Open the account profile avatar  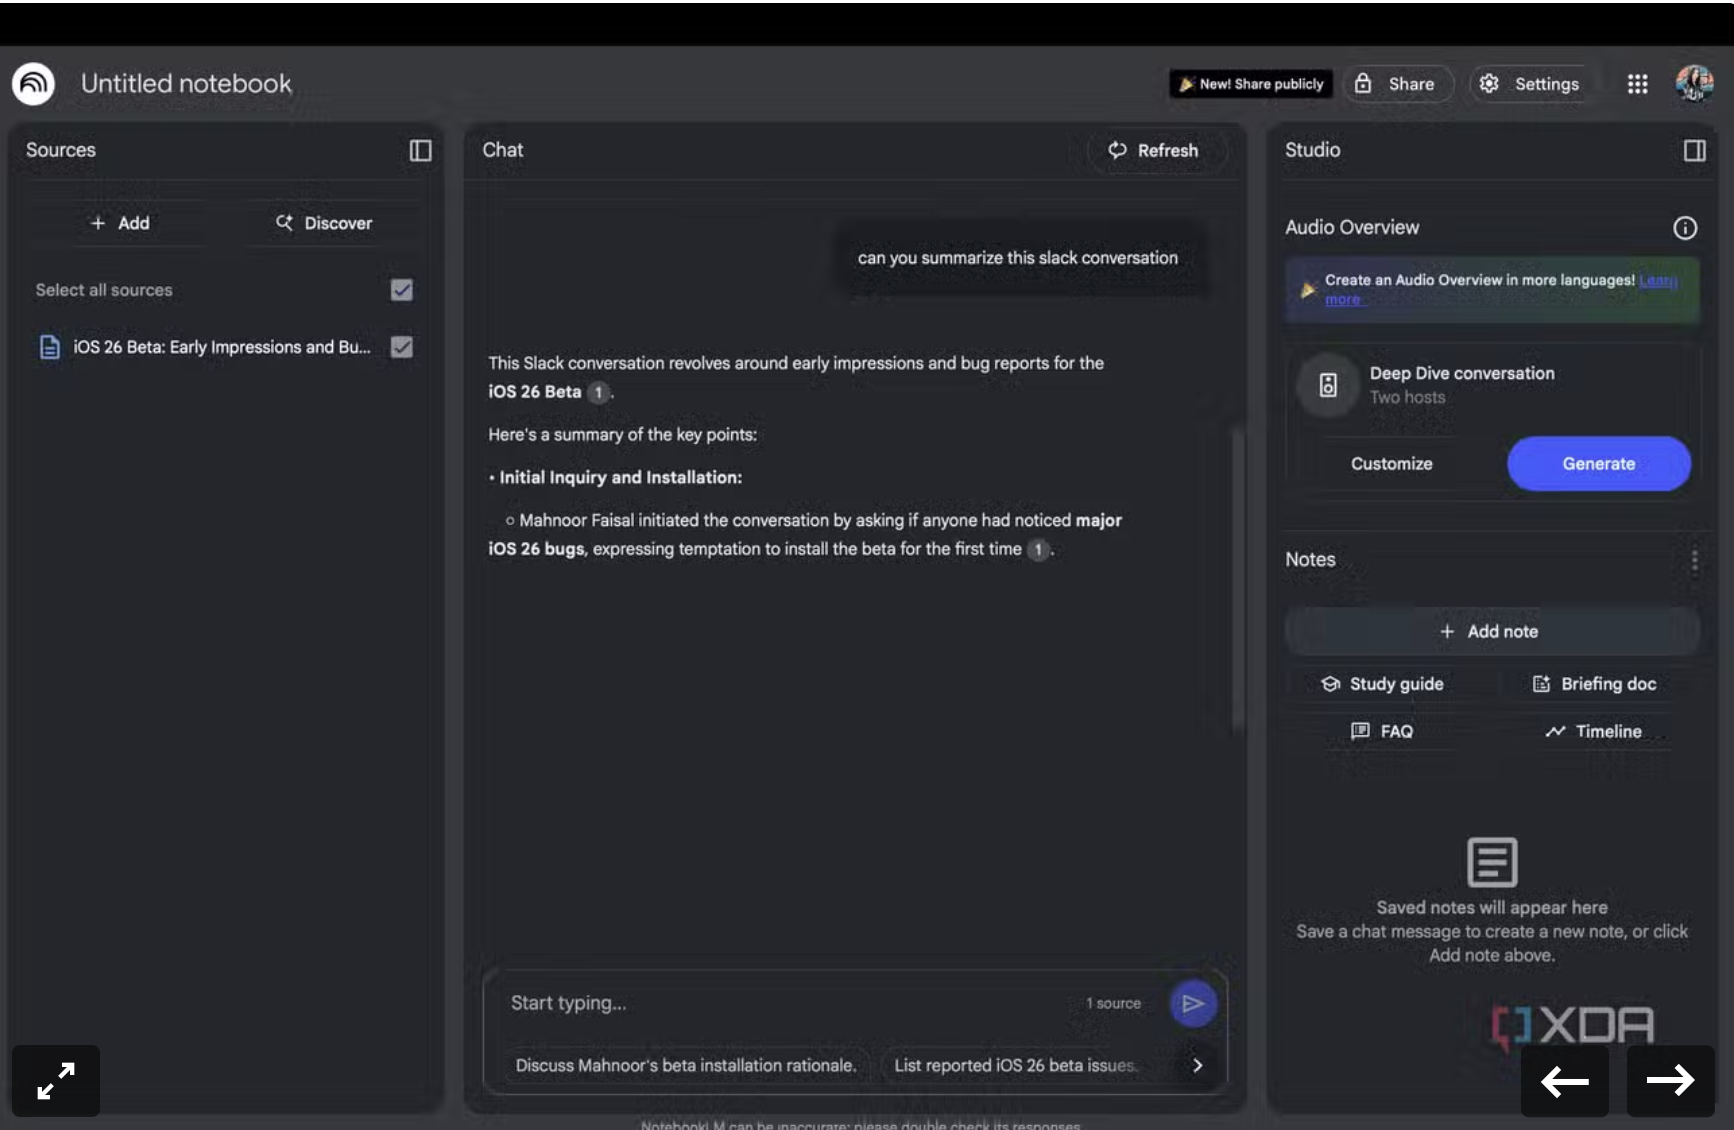point(1694,84)
